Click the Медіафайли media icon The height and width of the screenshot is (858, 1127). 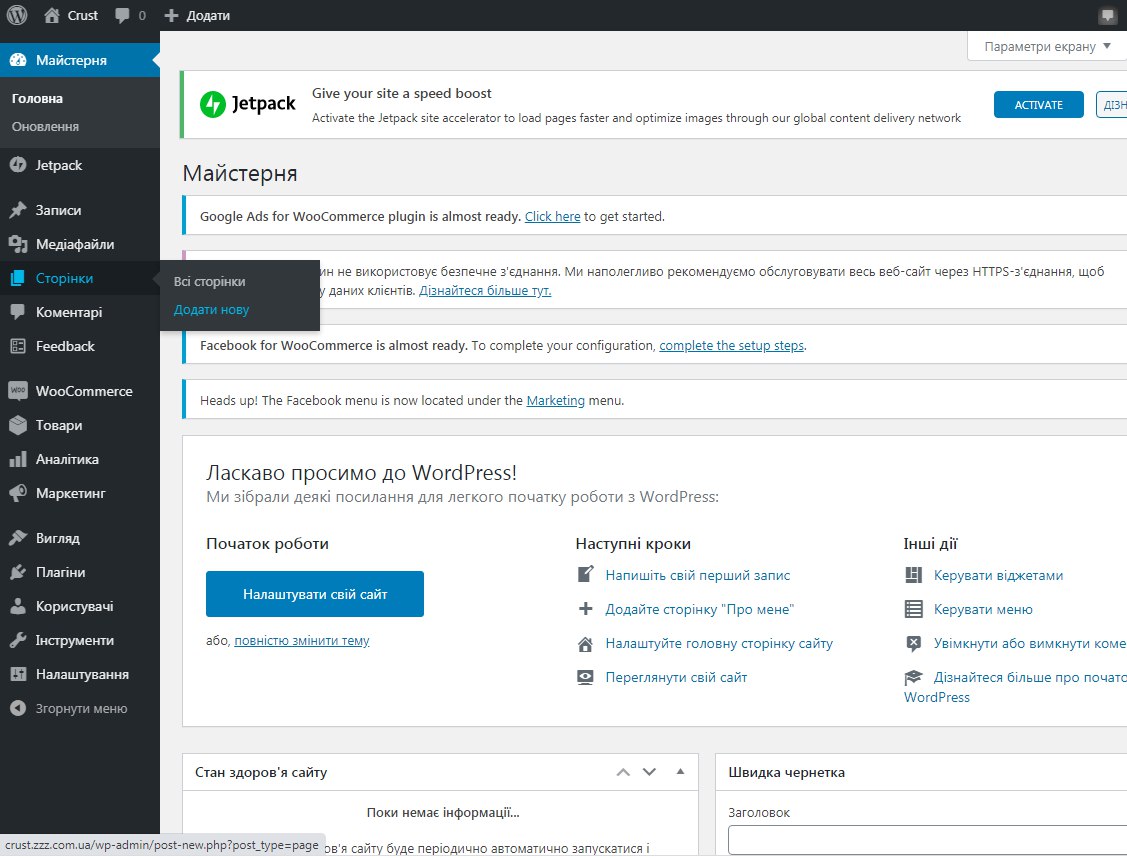tap(18, 244)
